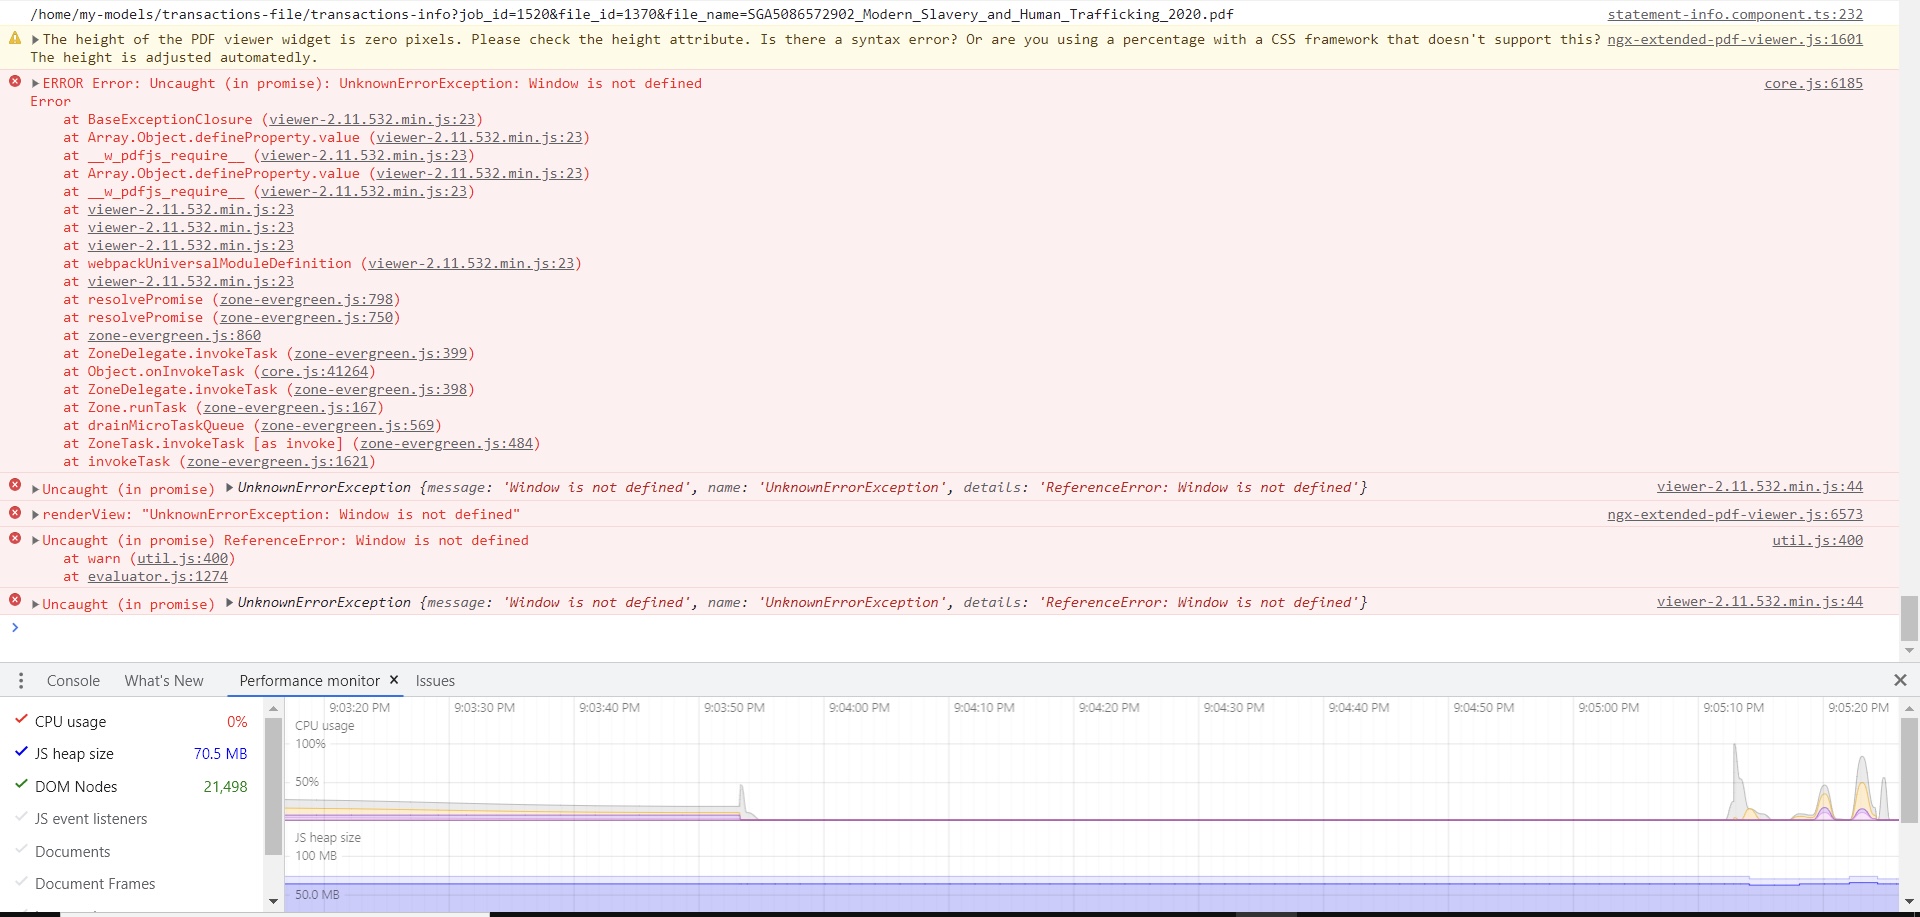
Task: Expand the height warning message
Action: (34, 40)
